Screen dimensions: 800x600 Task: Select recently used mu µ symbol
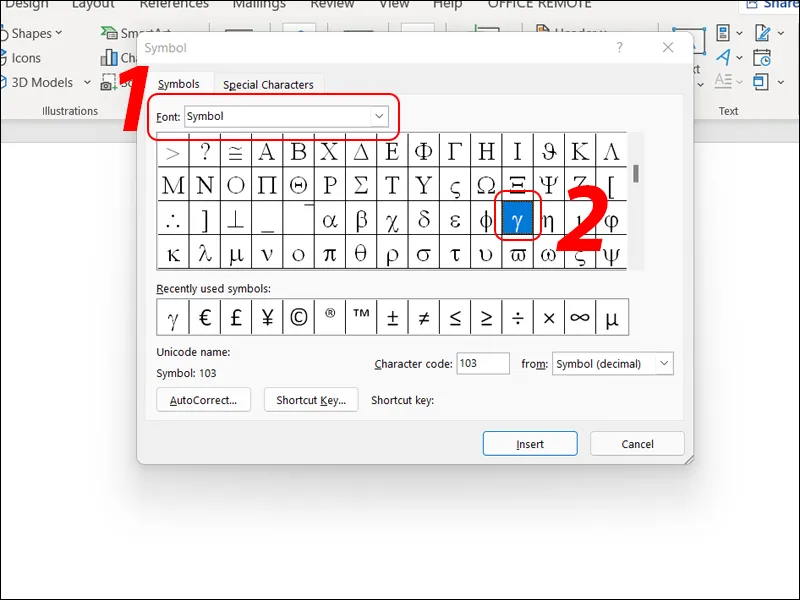click(611, 317)
